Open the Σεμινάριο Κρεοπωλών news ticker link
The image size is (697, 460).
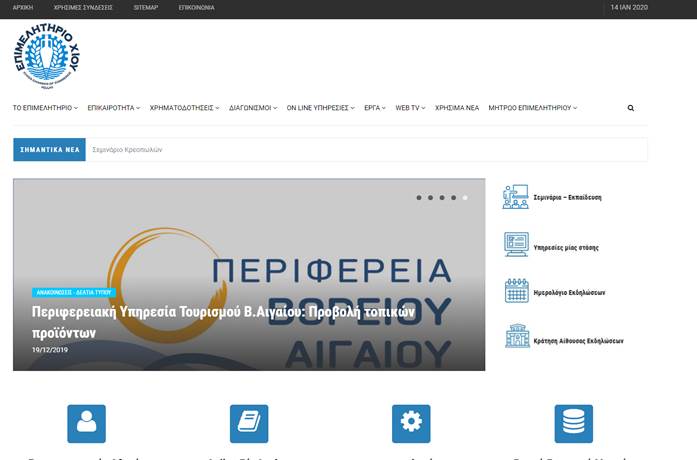[127, 150]
